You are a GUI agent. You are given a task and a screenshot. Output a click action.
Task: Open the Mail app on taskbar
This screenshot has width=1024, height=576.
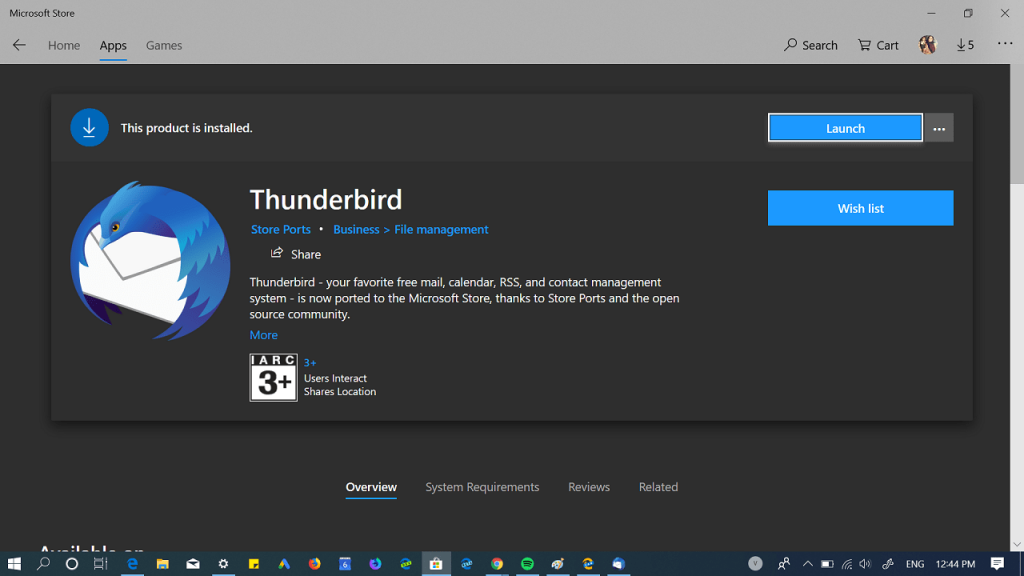tap(193, 564)
